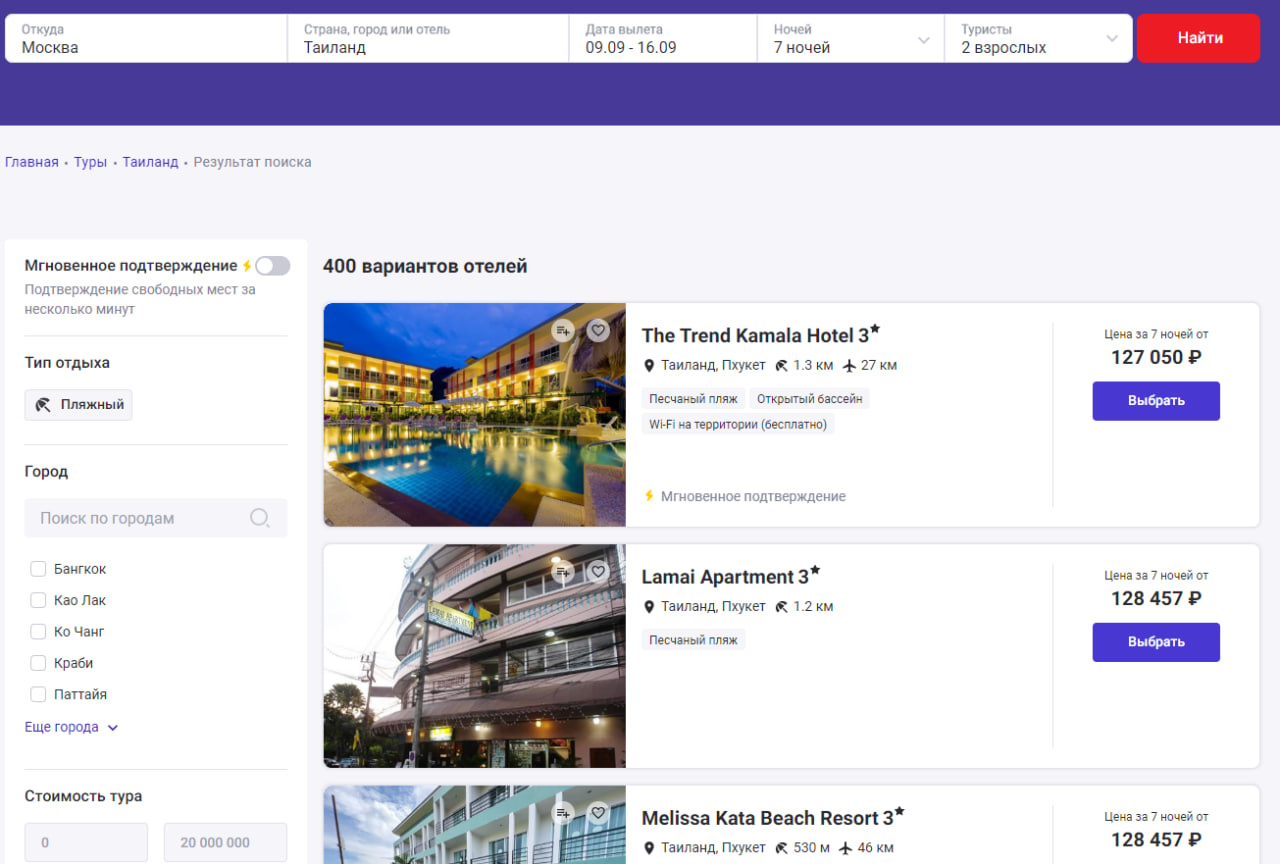Click Песчаный пляж tag of Lamai Apartment

(x=693, y=640)
